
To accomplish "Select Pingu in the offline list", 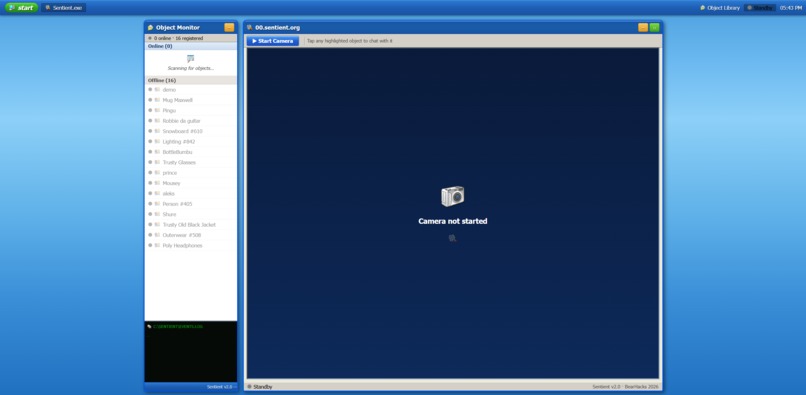I will (x=191, y=111).
